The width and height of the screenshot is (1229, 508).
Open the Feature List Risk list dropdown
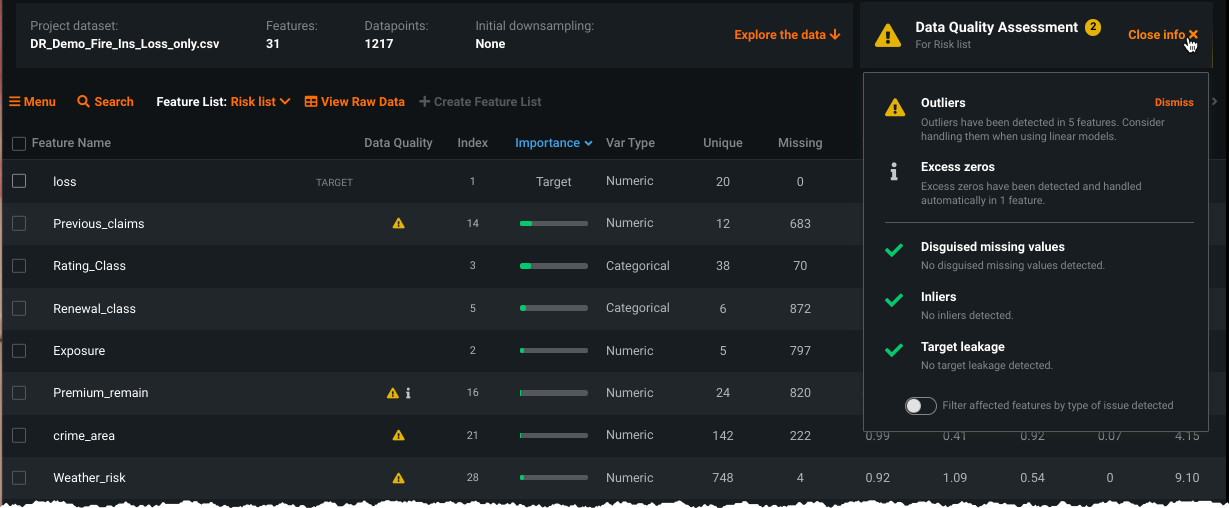coord(260,102)
